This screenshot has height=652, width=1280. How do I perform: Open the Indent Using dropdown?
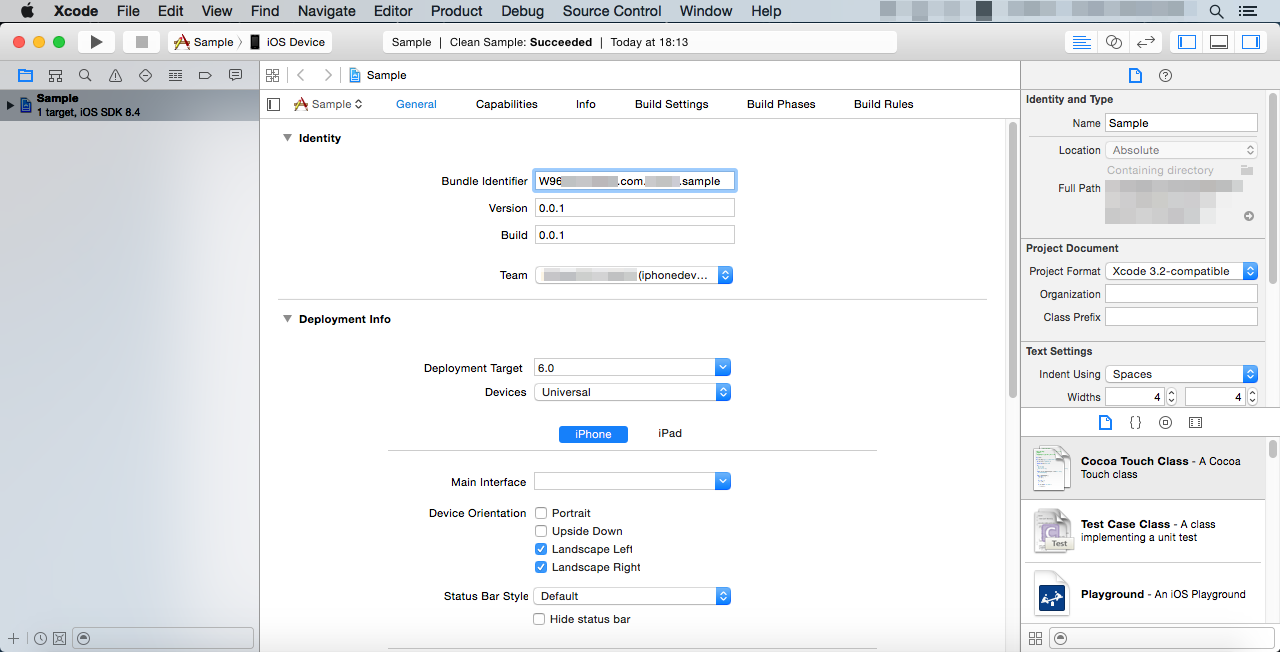pos(1181,374)
